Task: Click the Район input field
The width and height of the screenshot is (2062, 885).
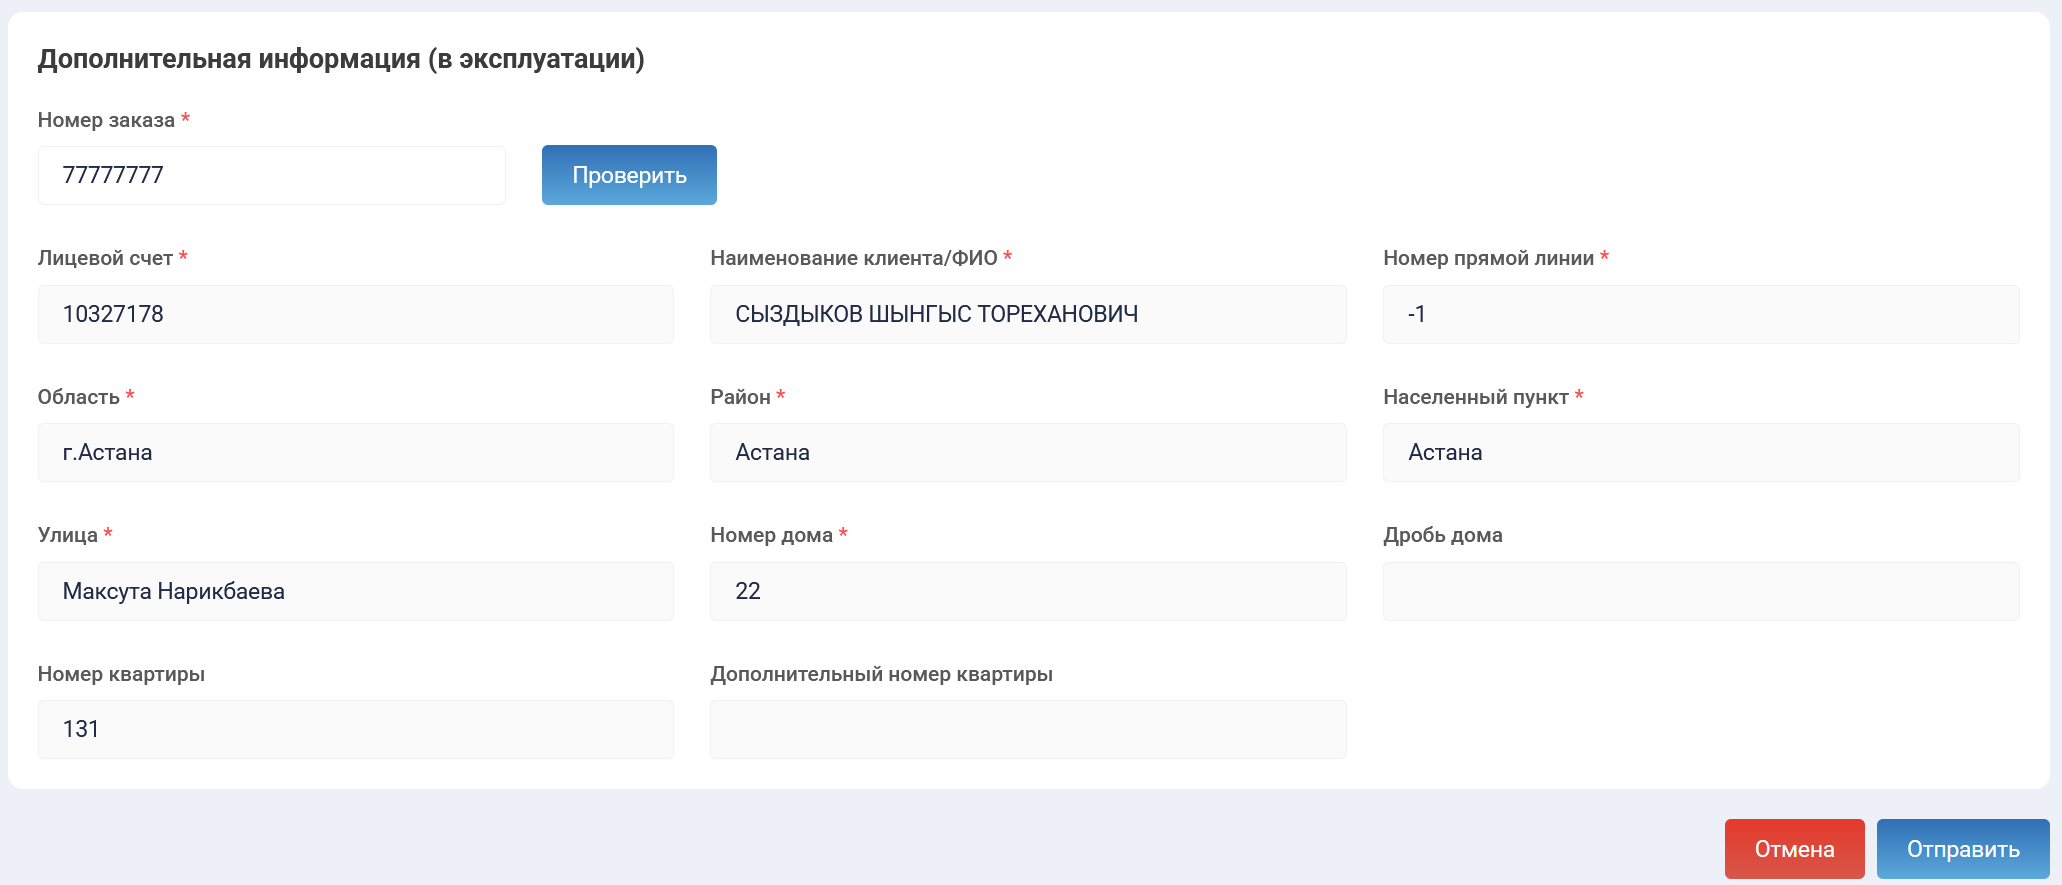Action: click(x=1027, y=452)
